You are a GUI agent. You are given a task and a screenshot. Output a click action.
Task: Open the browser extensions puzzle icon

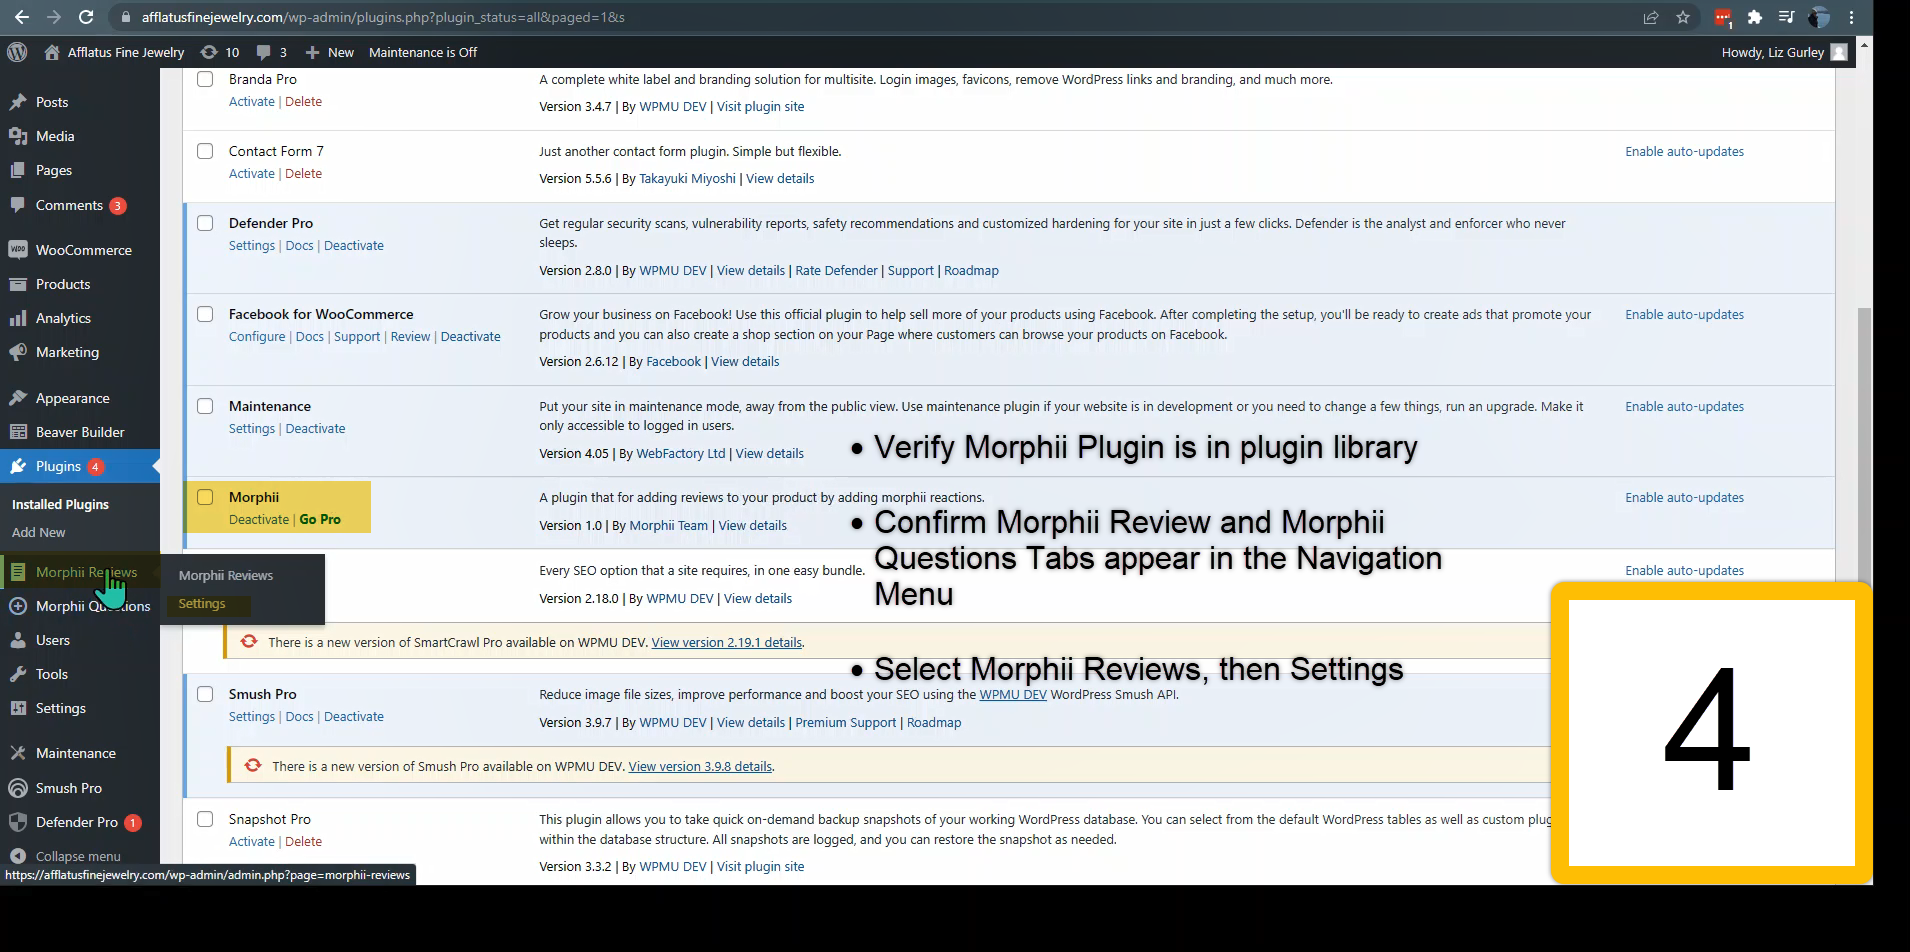pos(1754,17)
